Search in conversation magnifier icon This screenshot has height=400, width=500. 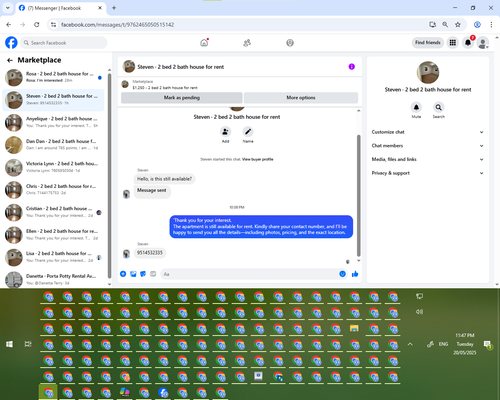(x=439, y=107)
